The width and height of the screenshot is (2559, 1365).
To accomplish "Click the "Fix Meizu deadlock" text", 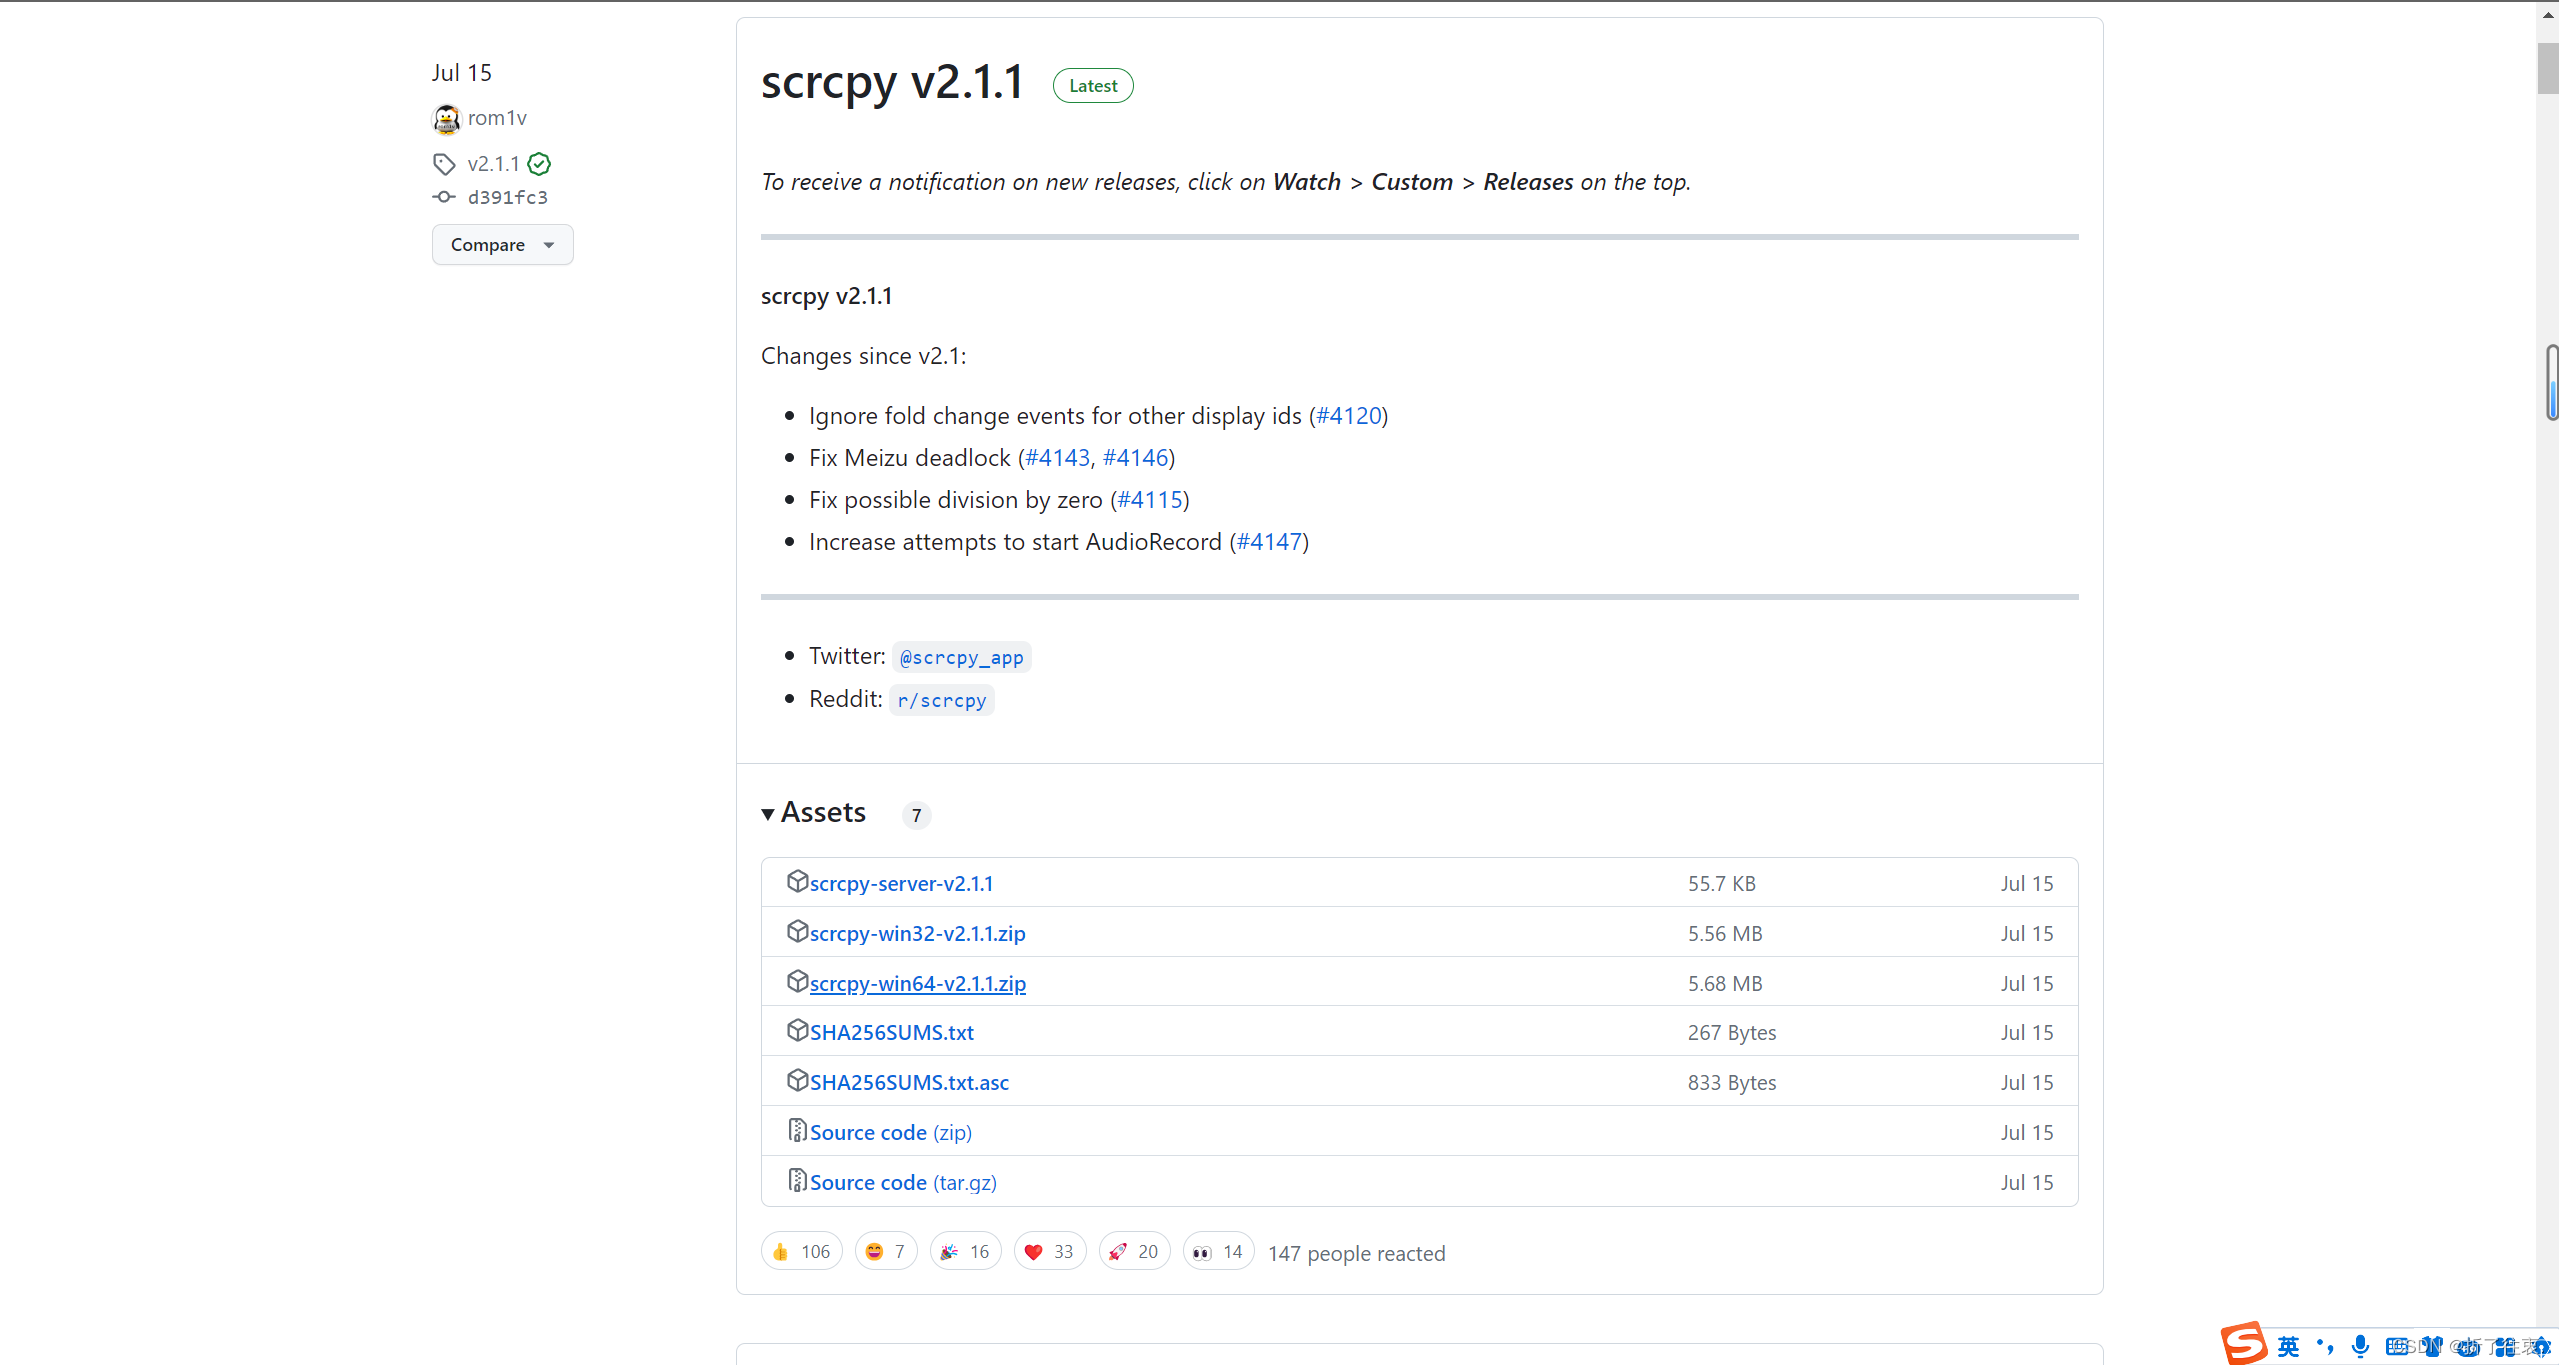I will click(x=910, y=458).
